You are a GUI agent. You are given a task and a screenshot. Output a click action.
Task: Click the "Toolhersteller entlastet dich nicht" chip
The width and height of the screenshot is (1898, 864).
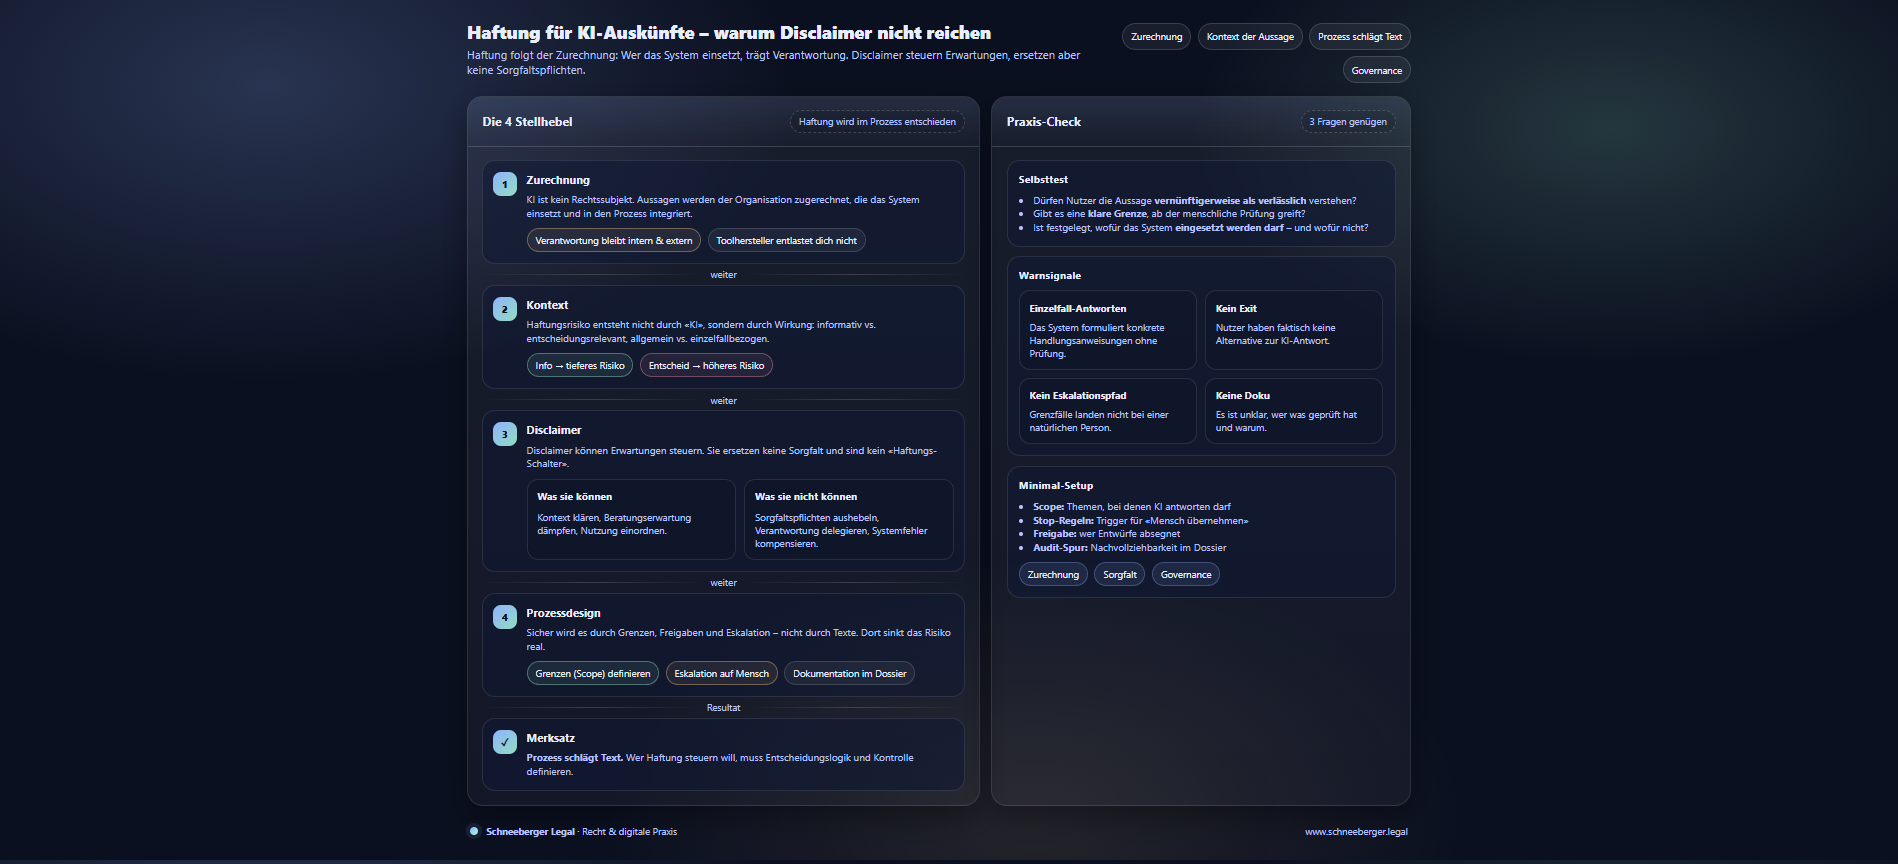[786, 241]
